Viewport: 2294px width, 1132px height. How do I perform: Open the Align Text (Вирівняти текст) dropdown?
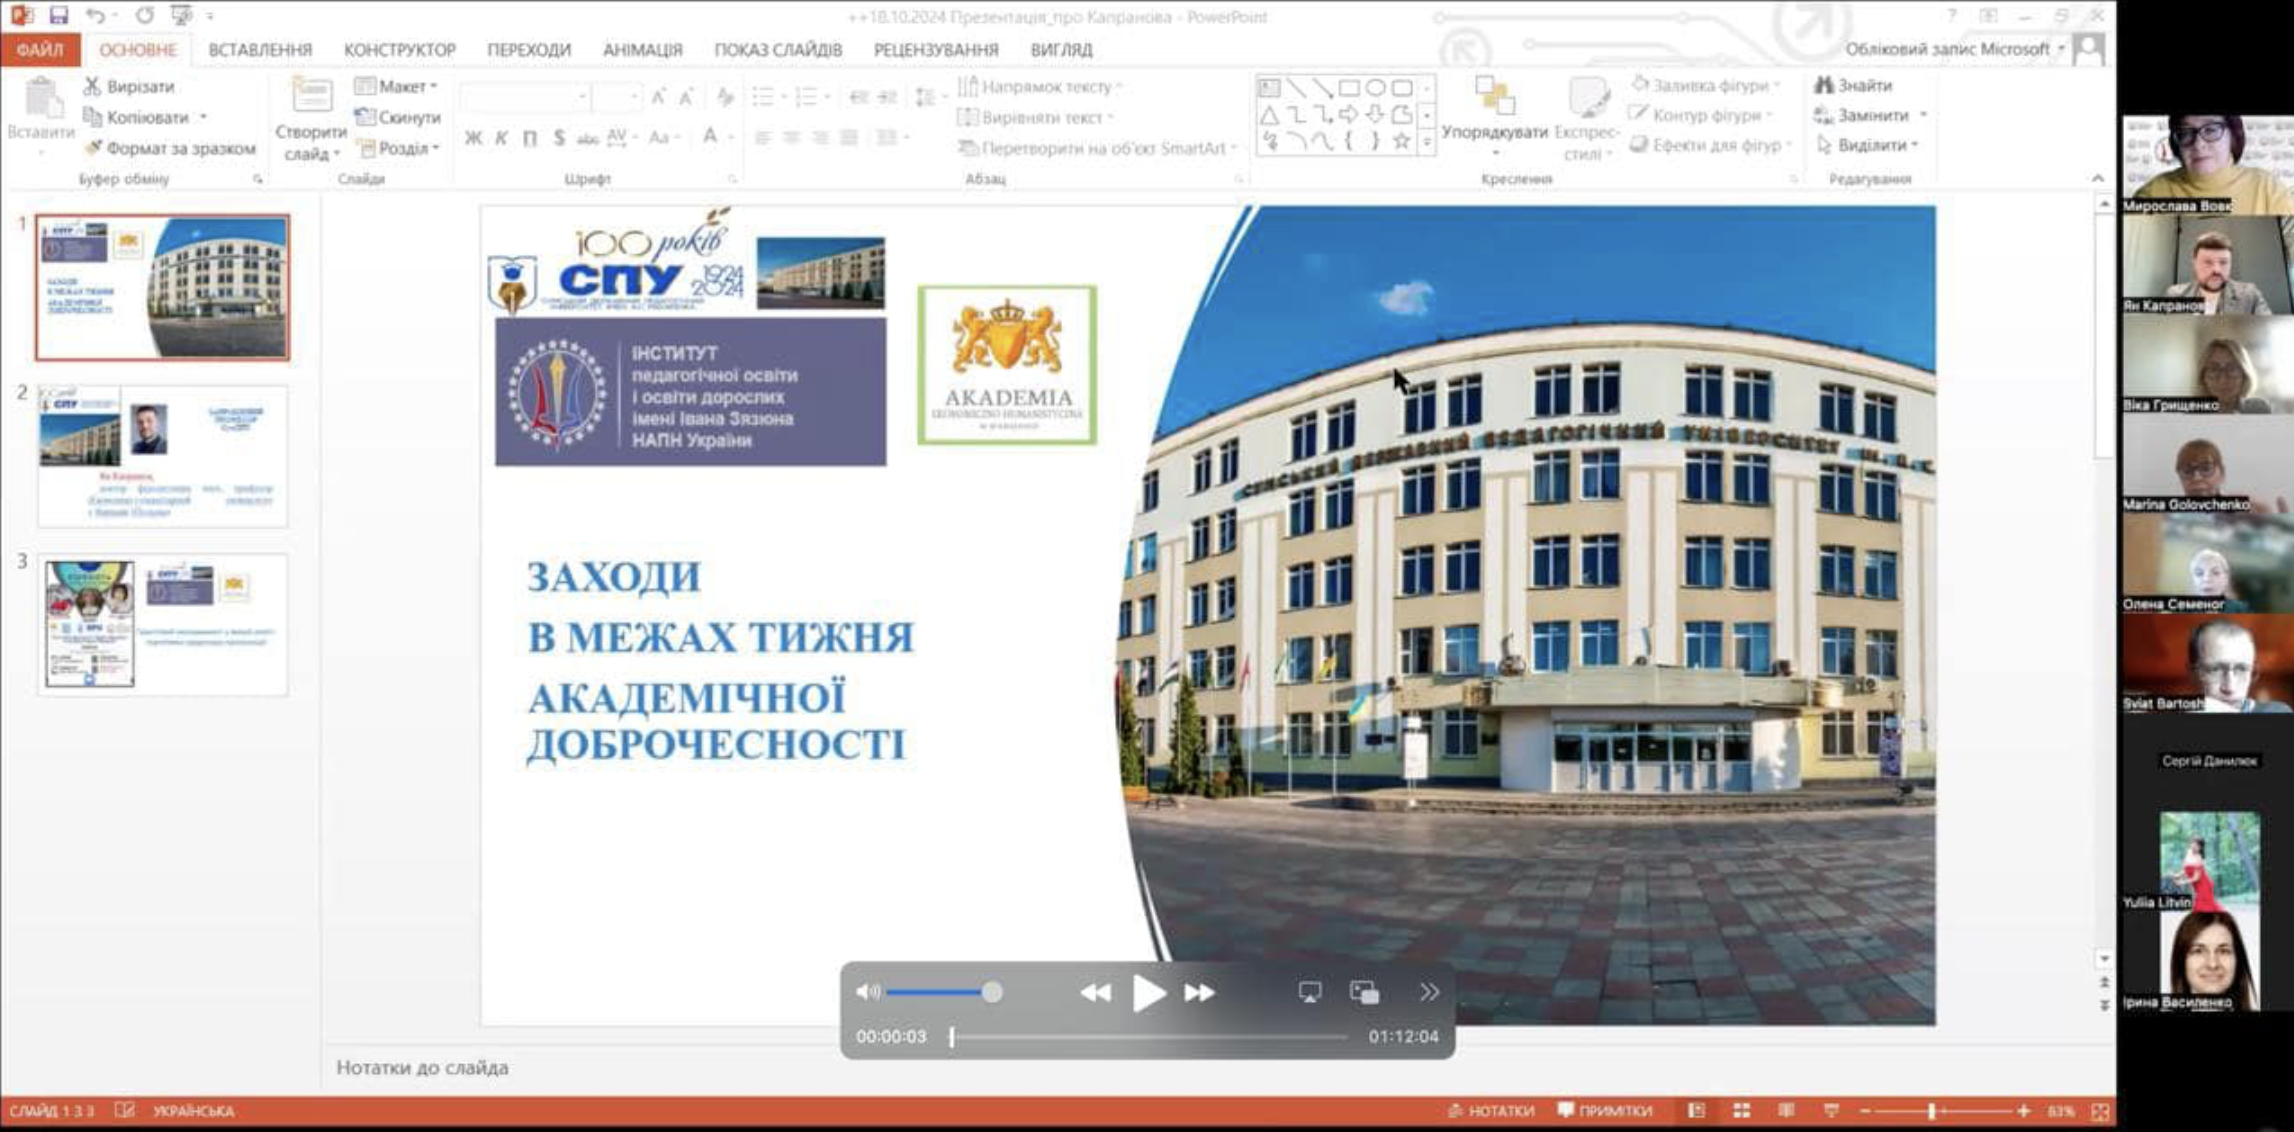click(1035, 117)
